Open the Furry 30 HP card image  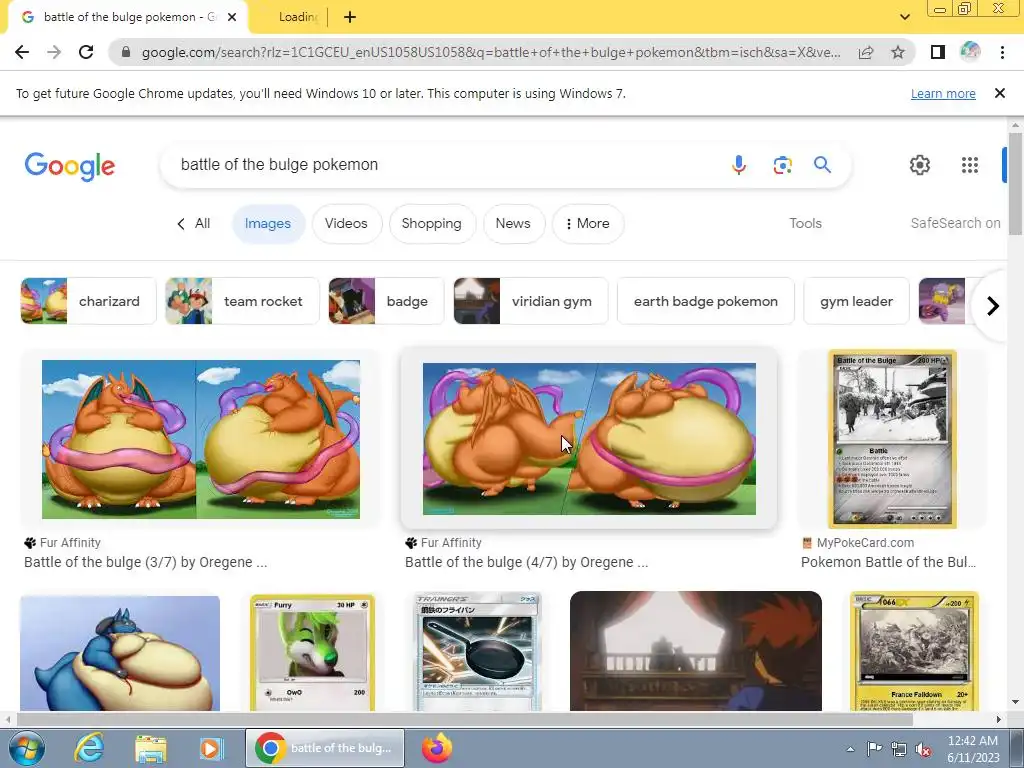(312, 652)
